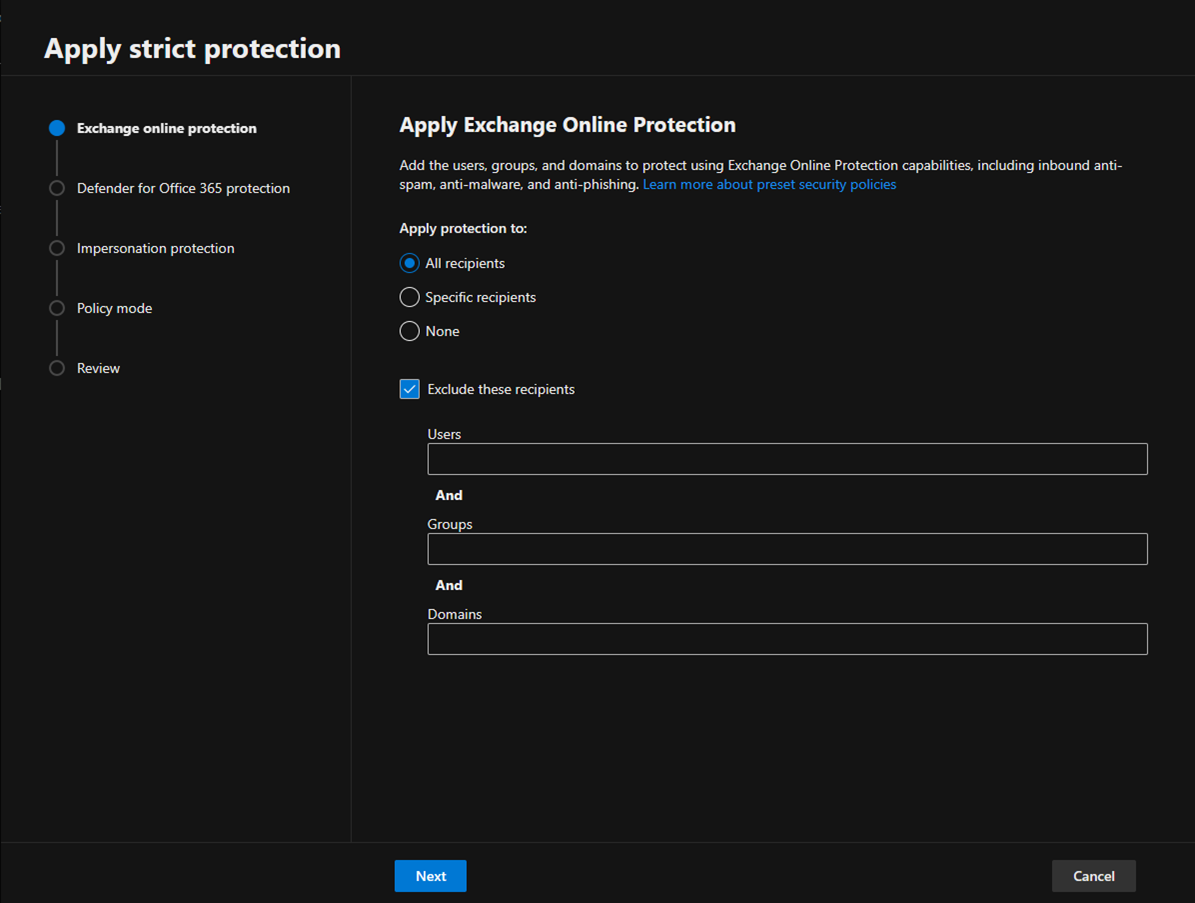This screenshot has height=903, width=1195.
Task: Click the Apply Exchange Online Protection heading
Action: (x=568, y=125)
